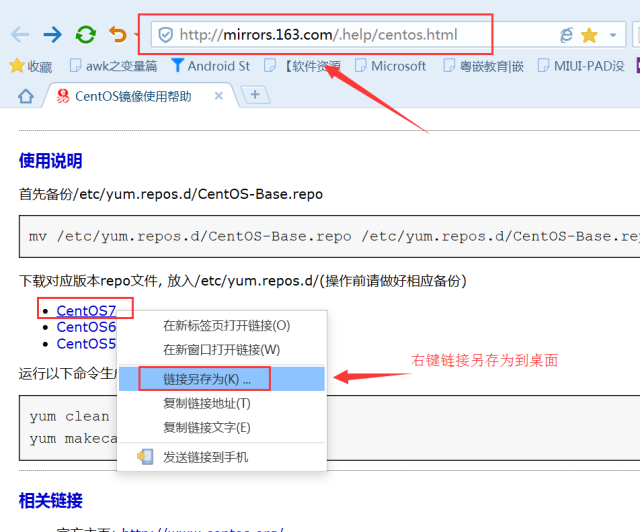Click the yum makecache command line
The height and width of the screenshot is (532, 640).
tap(73, 439)
